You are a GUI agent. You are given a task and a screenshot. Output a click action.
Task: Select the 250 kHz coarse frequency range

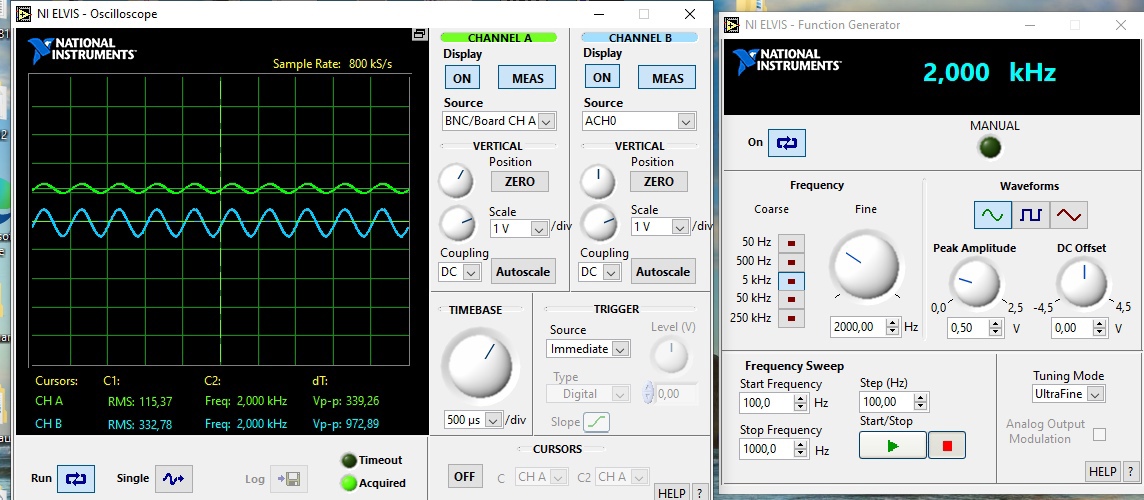point(792,318)
